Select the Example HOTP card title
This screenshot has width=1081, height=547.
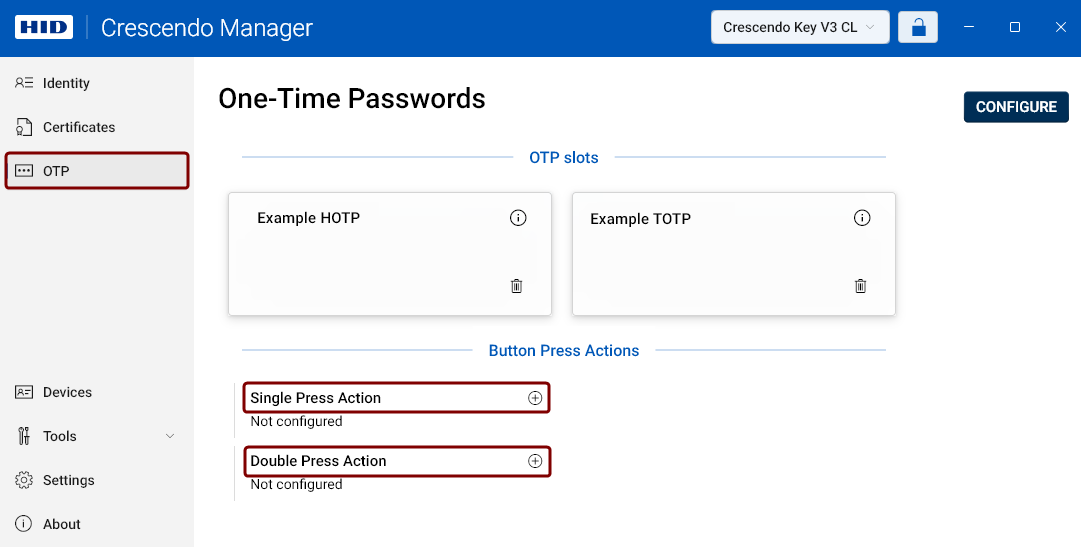(x=308, y=218)
